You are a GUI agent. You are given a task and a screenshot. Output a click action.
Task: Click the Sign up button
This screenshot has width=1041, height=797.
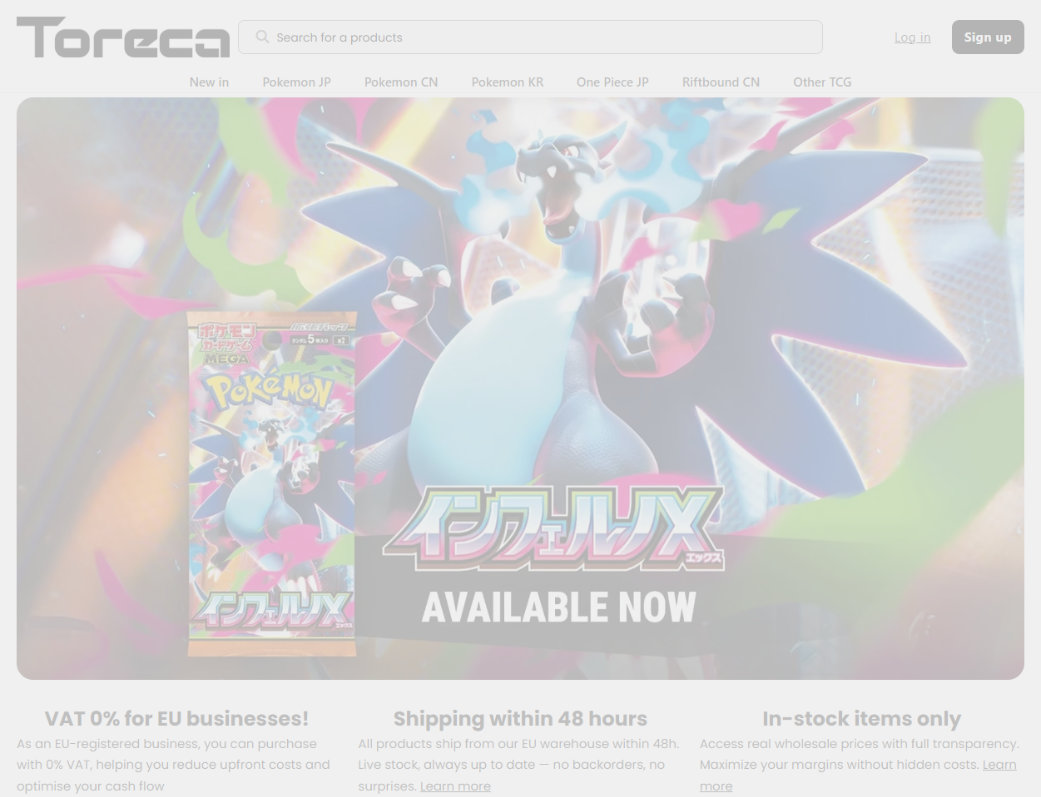987,37
